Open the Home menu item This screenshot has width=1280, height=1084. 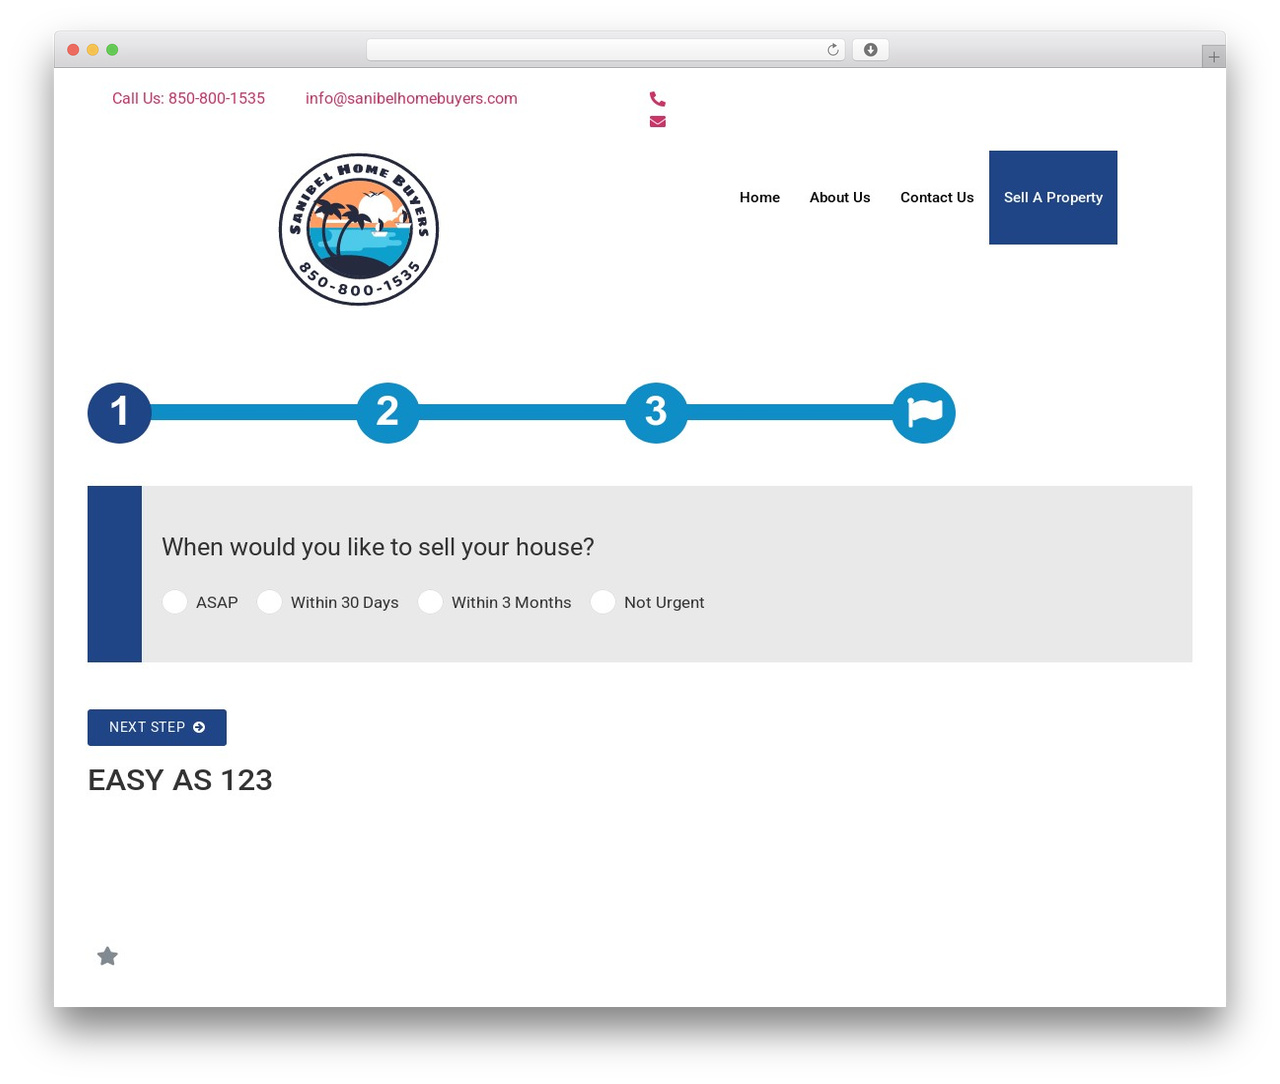pyautogui.click(x=760, y=197)
